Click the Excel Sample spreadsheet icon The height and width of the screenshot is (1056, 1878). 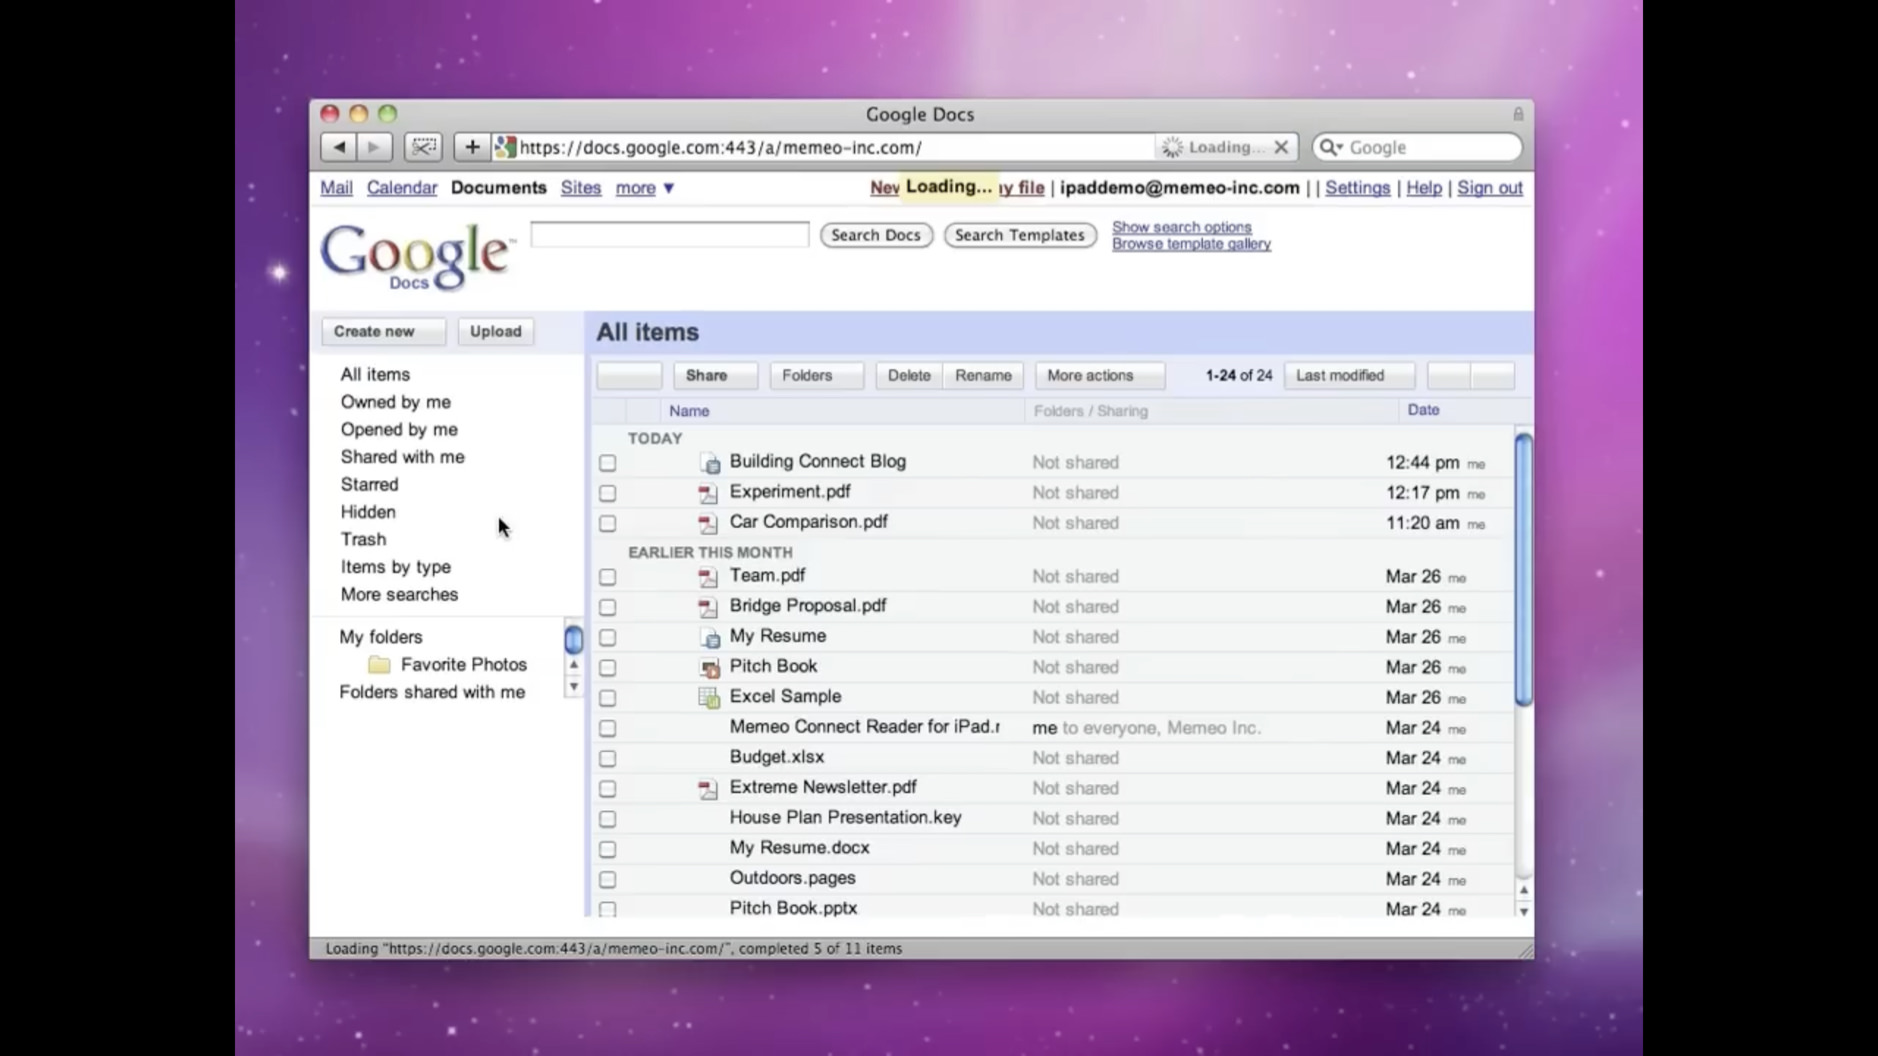pyautogui.click(x=708, y=697)
